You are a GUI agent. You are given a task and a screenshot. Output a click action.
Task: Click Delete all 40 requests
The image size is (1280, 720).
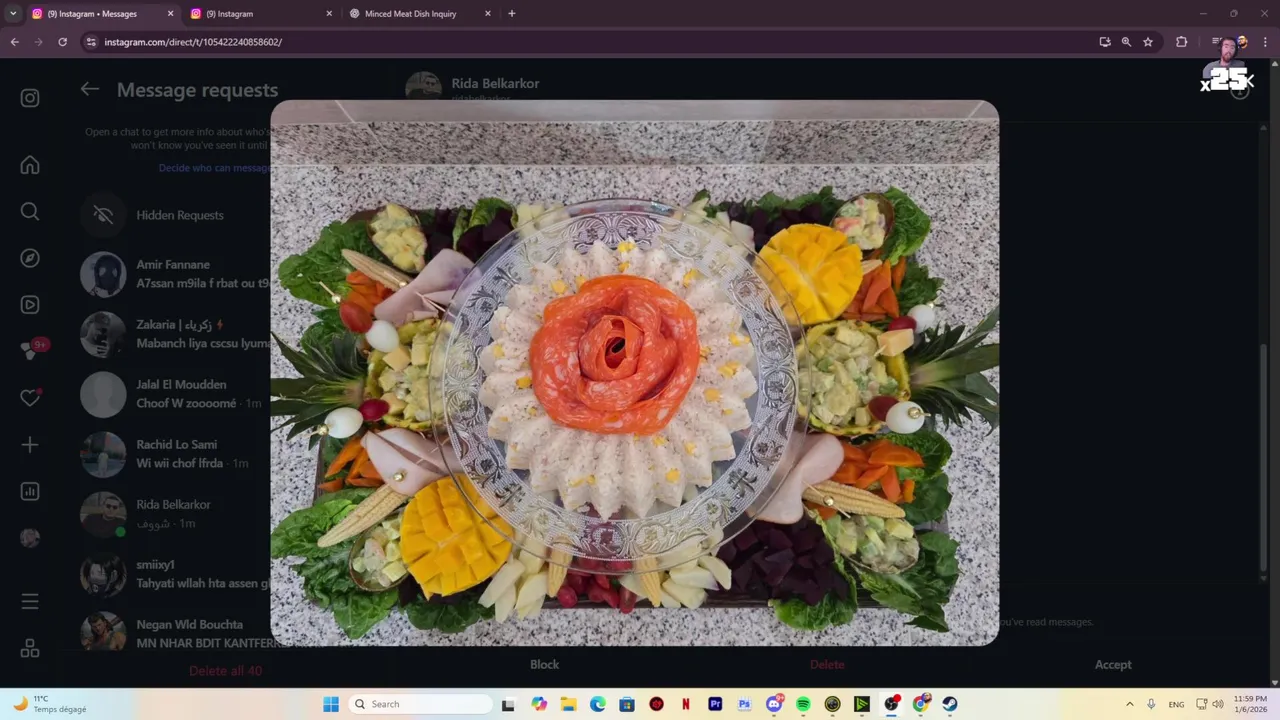[225, 671]
